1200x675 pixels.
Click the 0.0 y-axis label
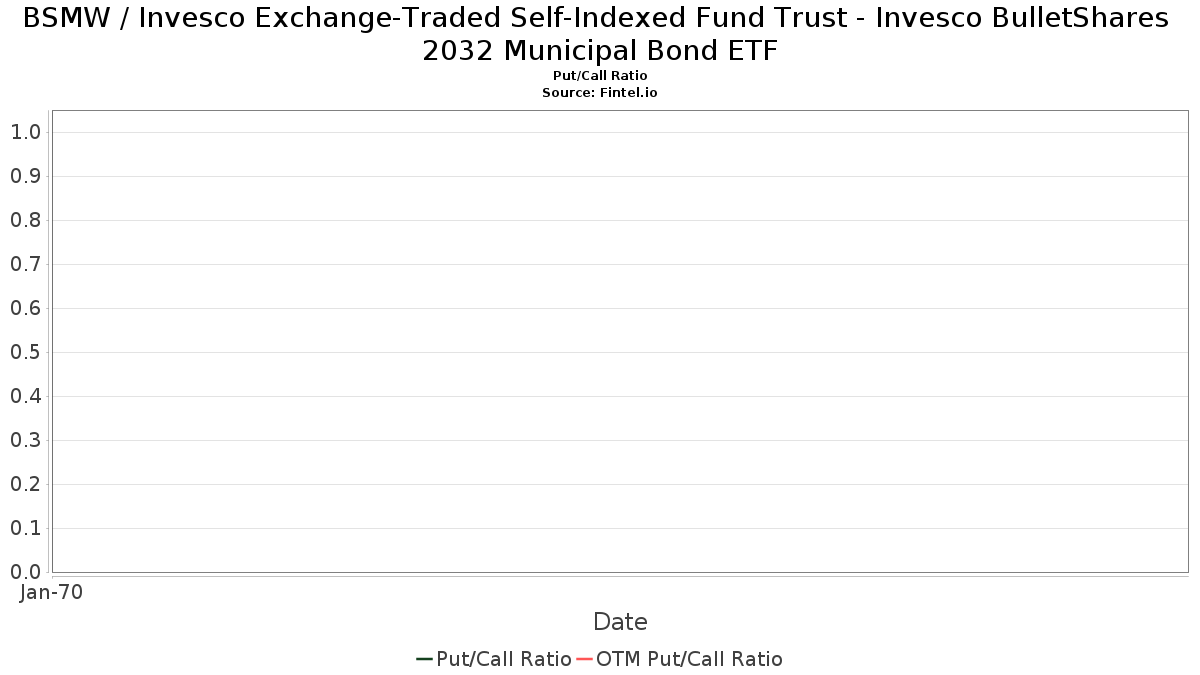coord(25,572)
